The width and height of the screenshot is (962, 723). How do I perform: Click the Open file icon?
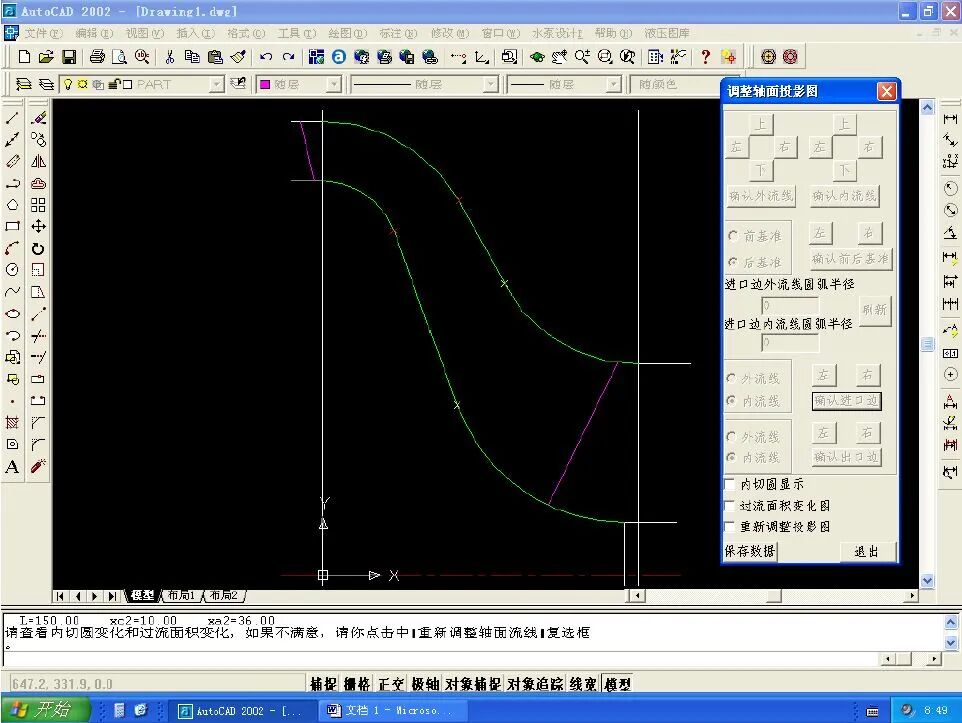[x=46, y=57]
